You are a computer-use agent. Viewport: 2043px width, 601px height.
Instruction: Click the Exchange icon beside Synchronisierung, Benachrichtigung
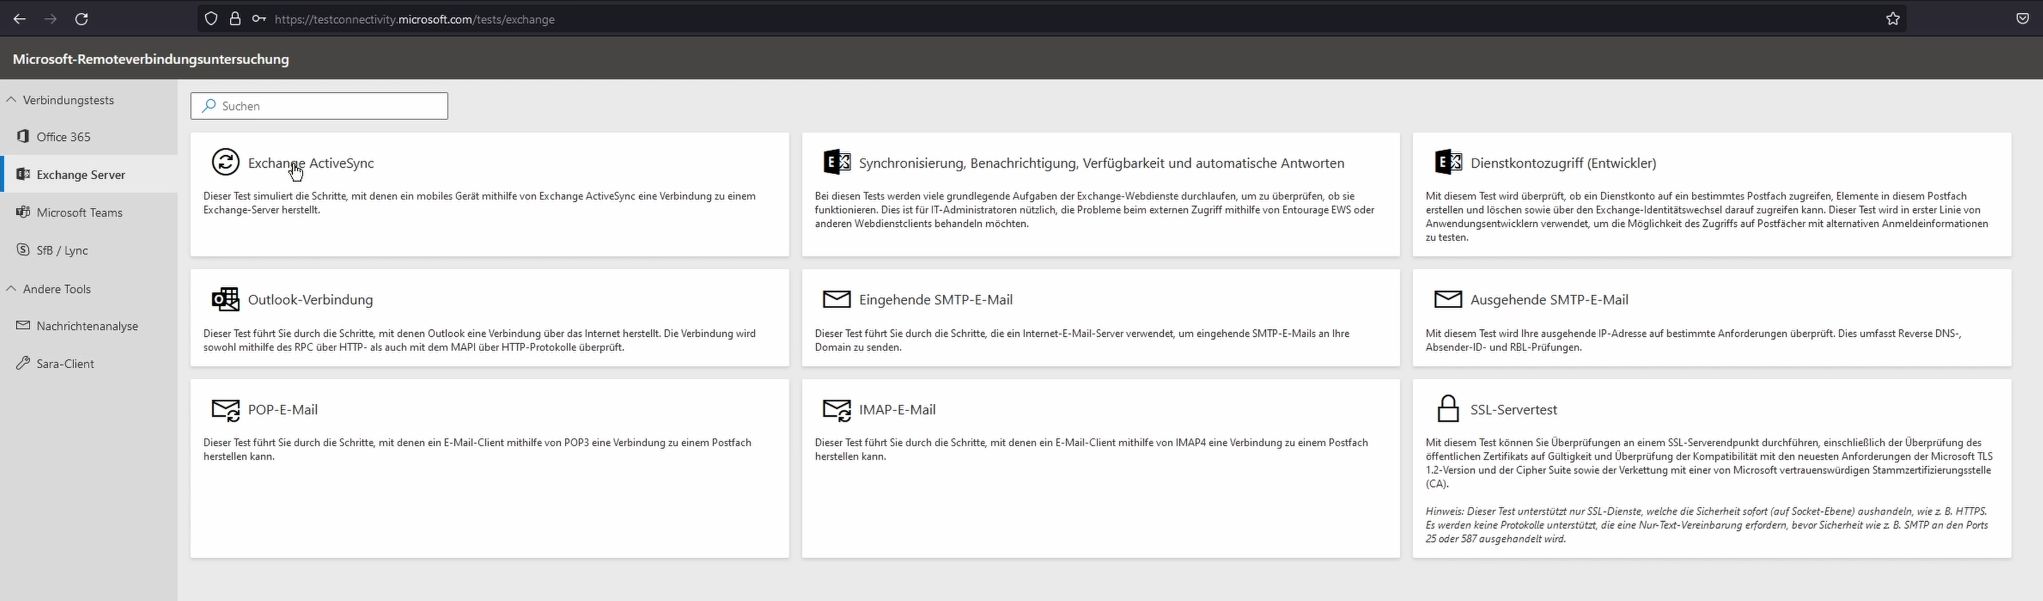pyautogui.click(x=836, y=162)
